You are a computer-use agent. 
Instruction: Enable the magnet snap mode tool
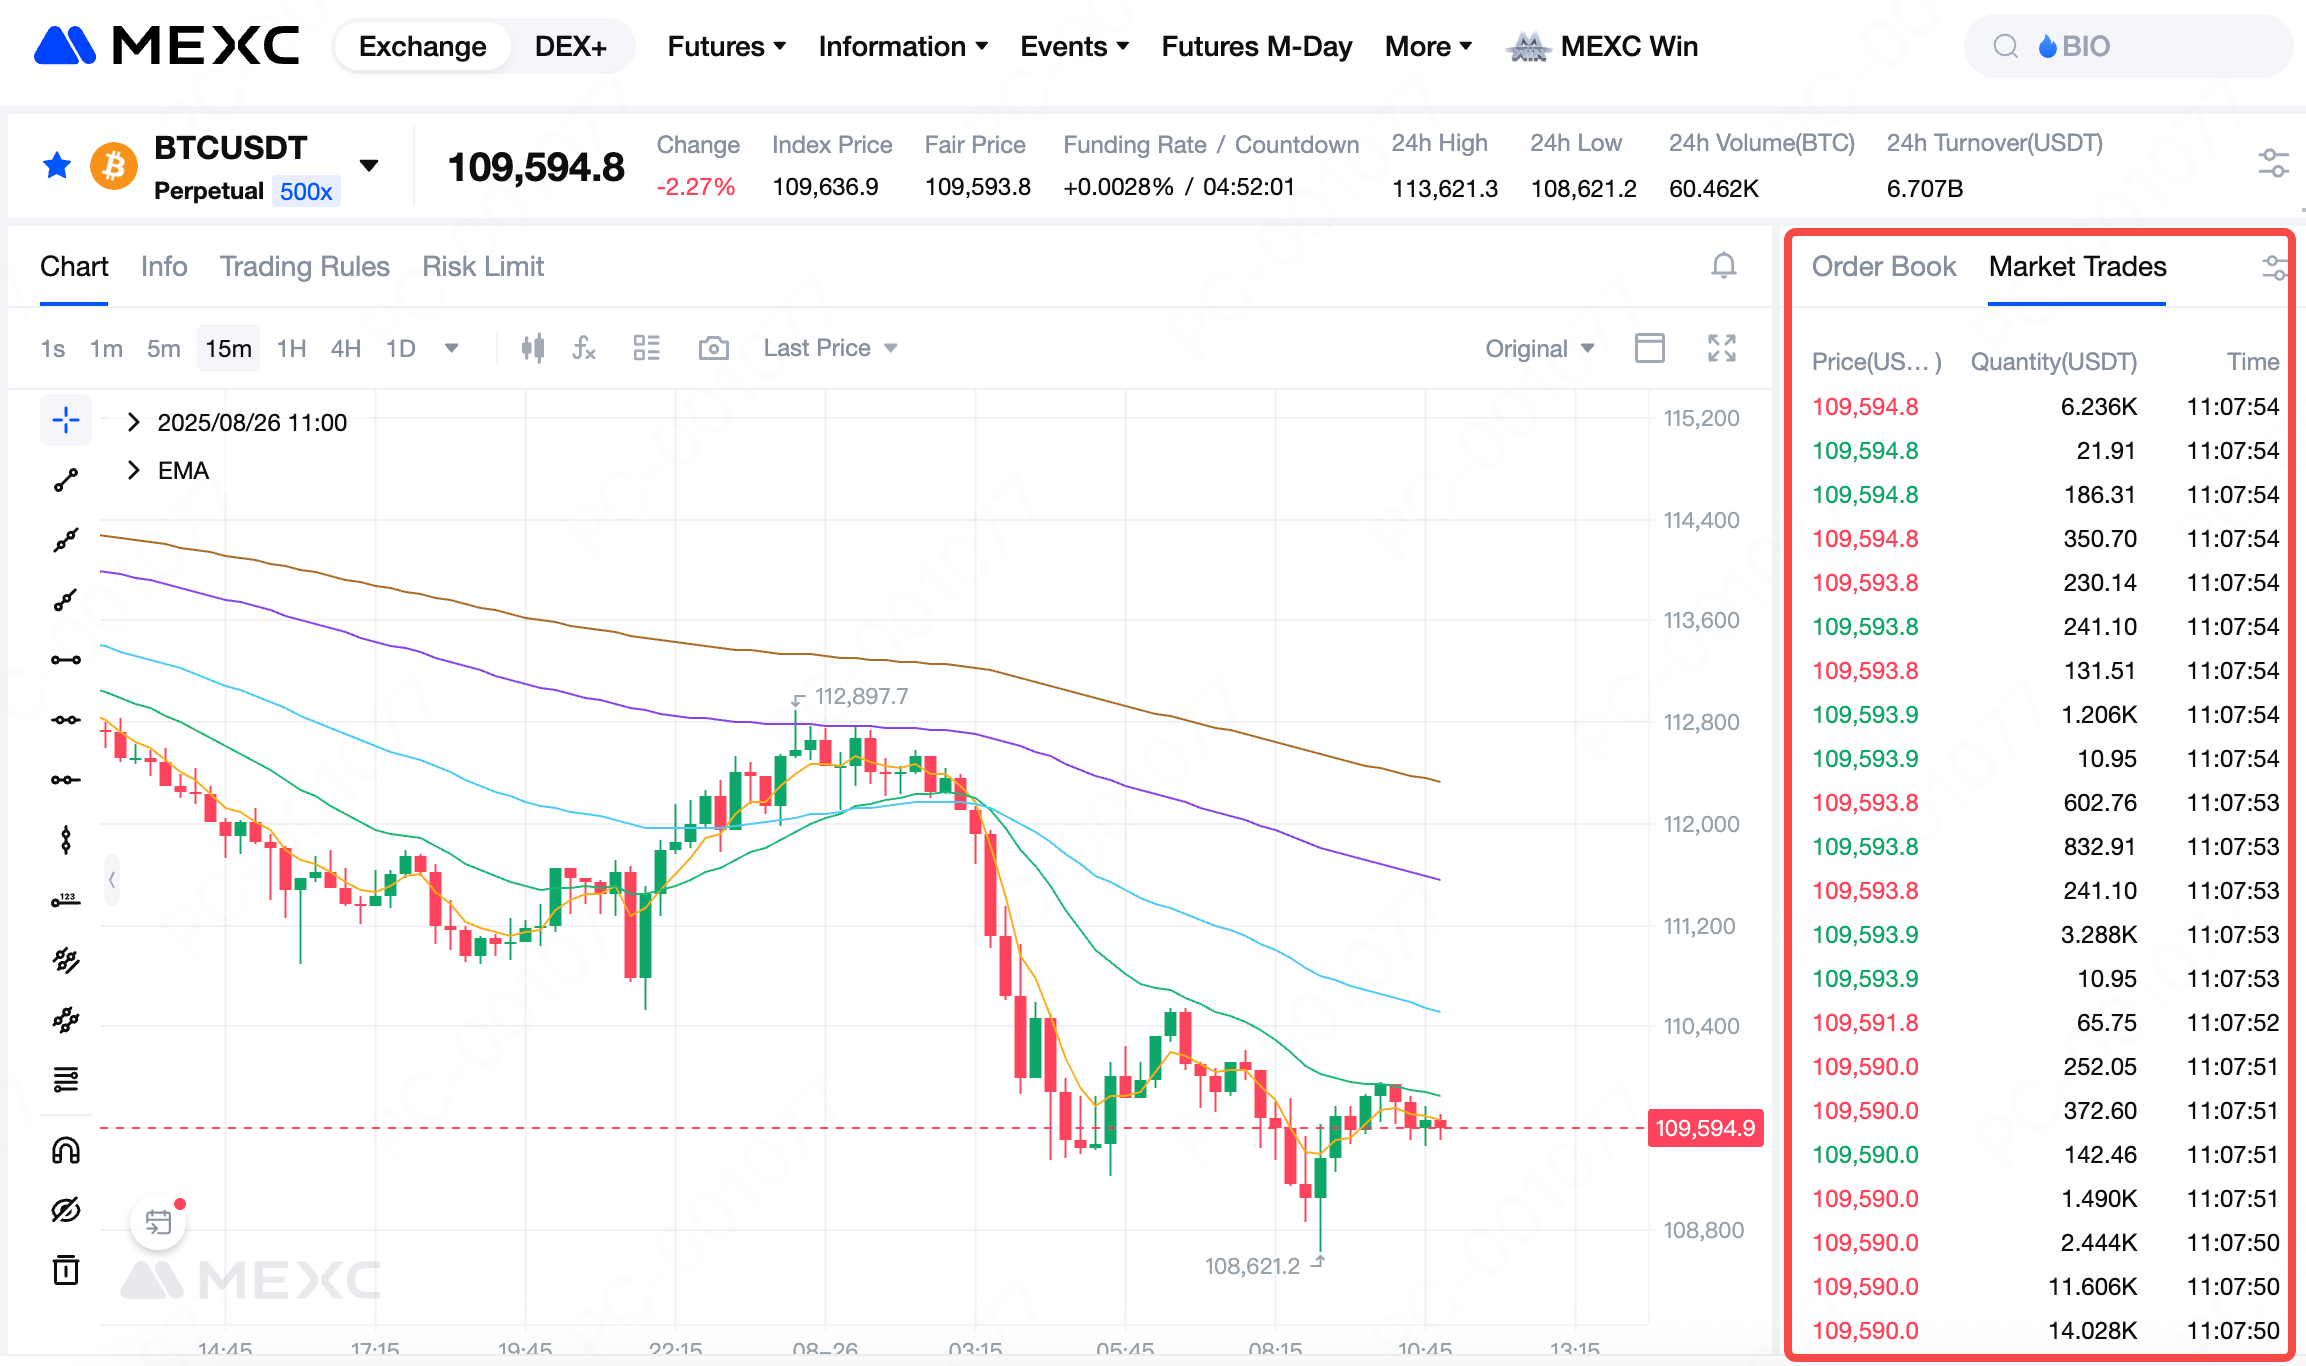[x=66, y=1151]
